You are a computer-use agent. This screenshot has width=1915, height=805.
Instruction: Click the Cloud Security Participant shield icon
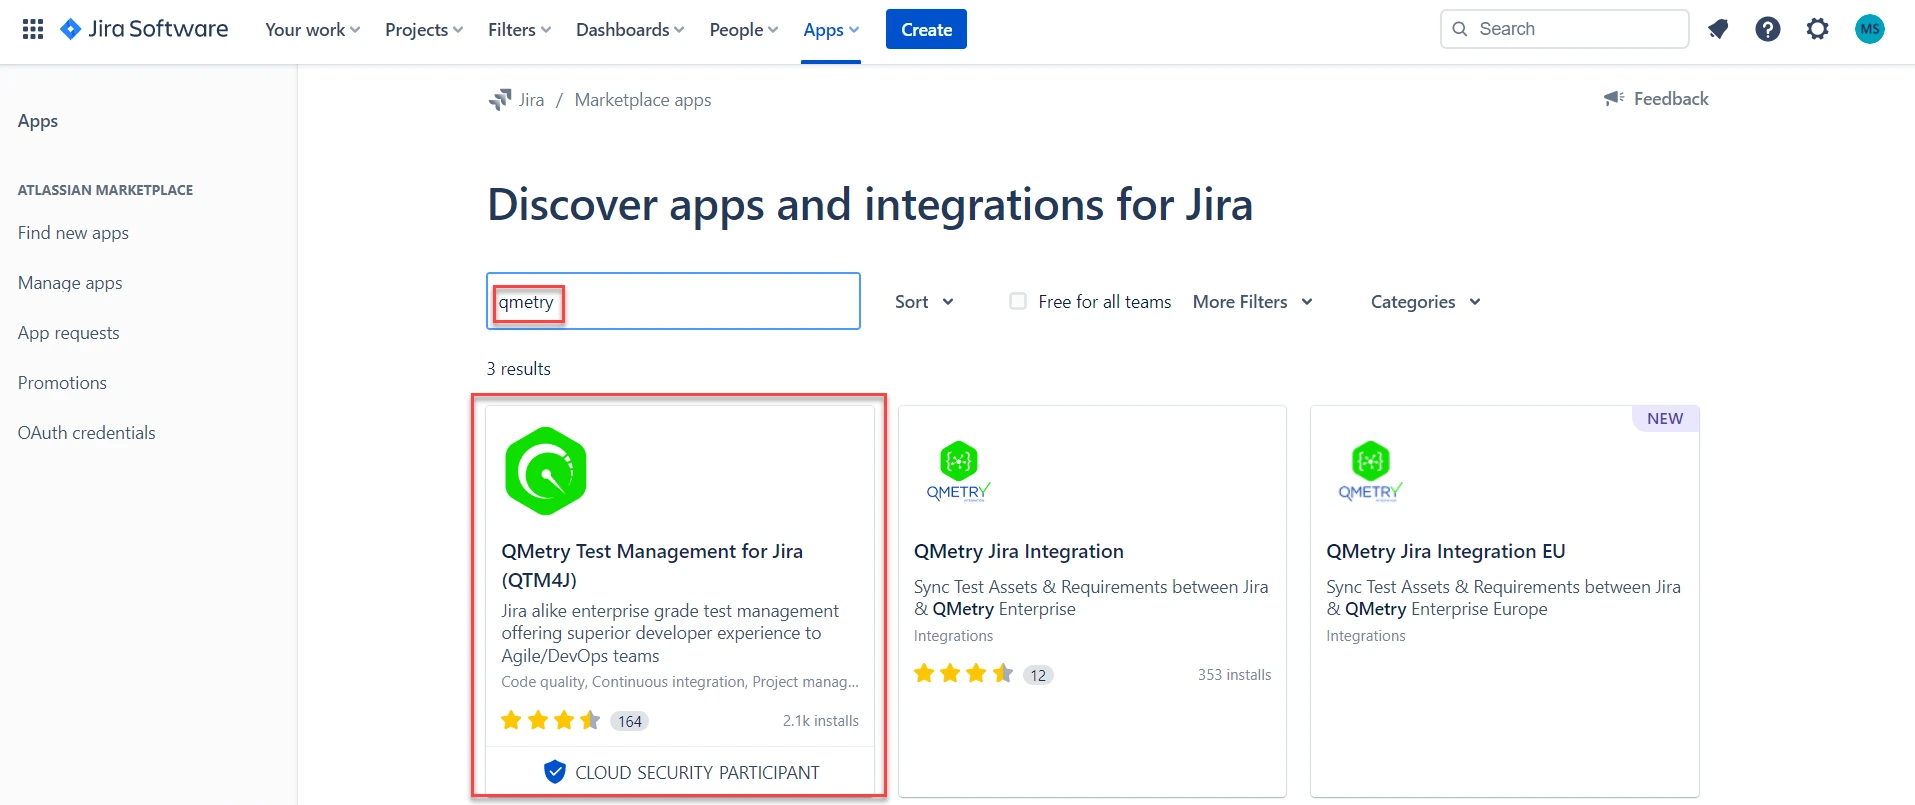554,772
